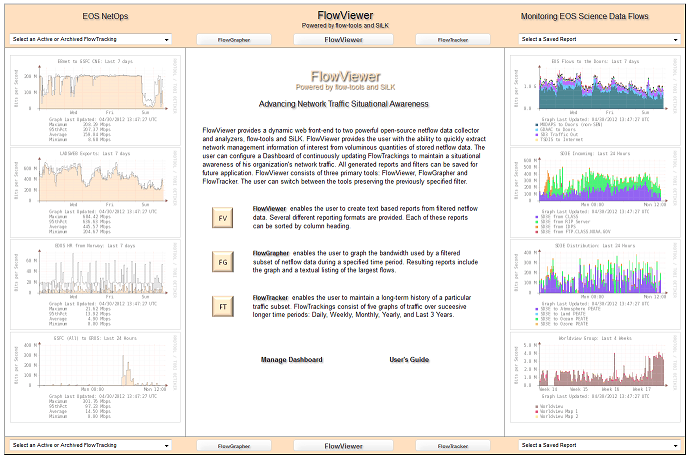Open the EBnet to GSFC CNE graph
The width and height of the screenshot is (689, 457).
(95, 100)
